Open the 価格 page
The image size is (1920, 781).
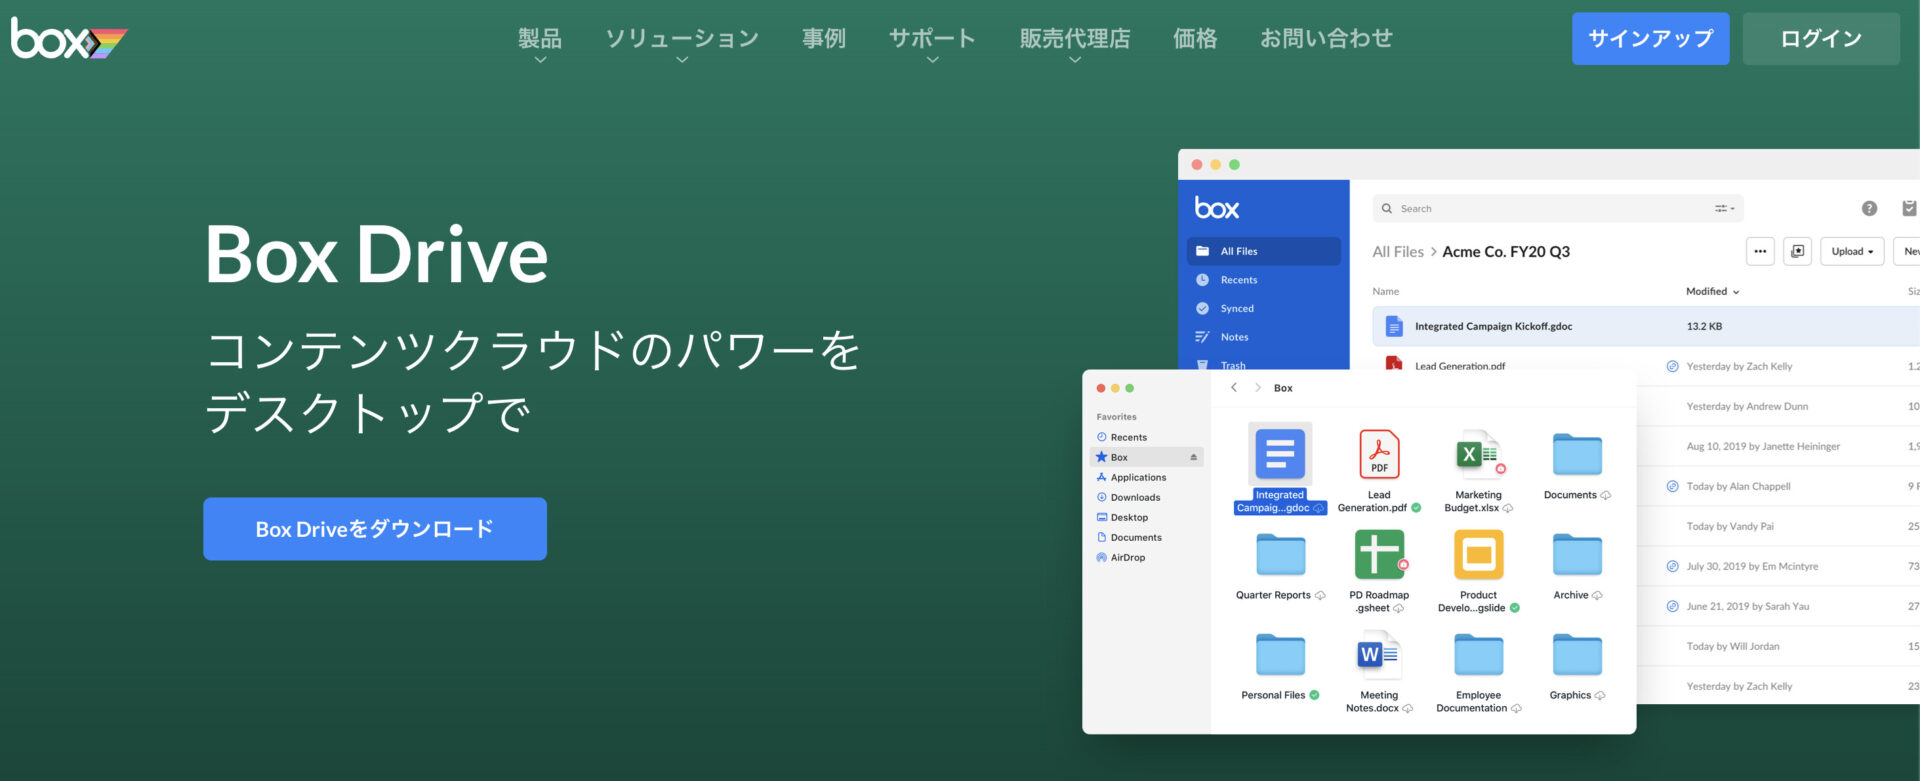click(x=1195, y=38)
